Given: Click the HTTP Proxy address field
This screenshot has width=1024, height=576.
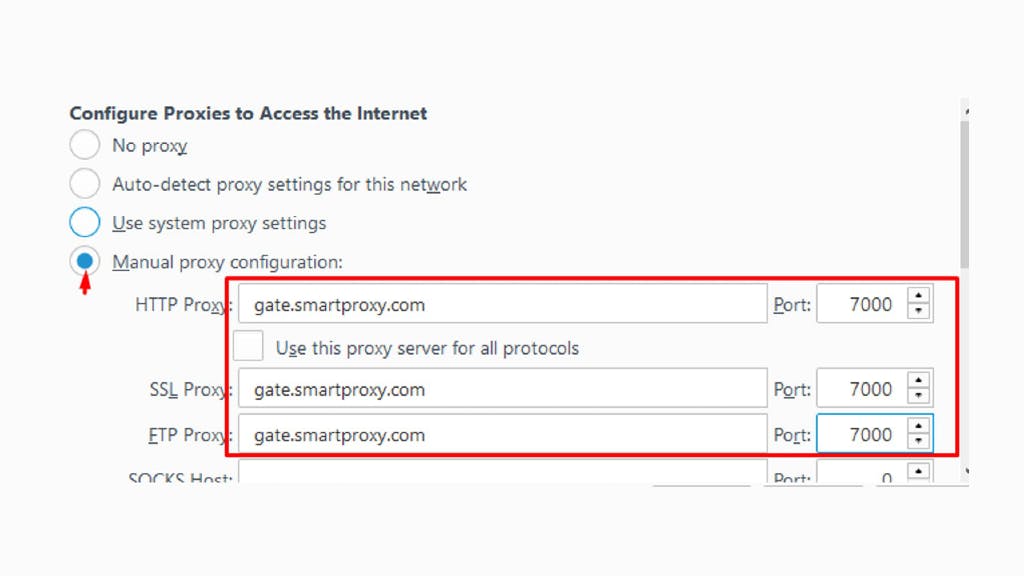Looking at the screenshot, I should click(x=502, y=304).
